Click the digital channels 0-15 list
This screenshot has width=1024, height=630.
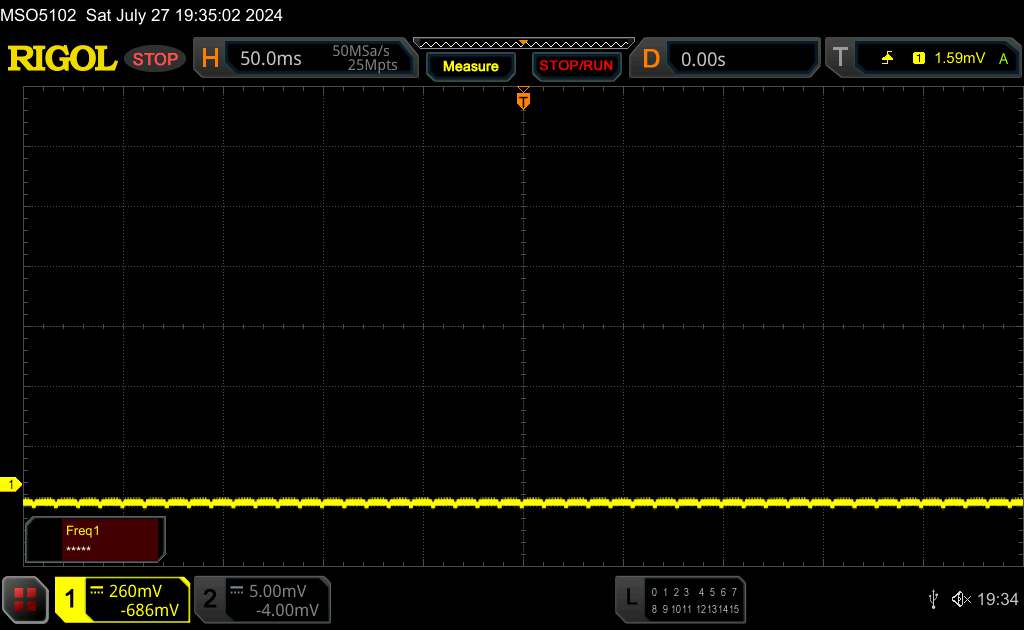[695, 601]
